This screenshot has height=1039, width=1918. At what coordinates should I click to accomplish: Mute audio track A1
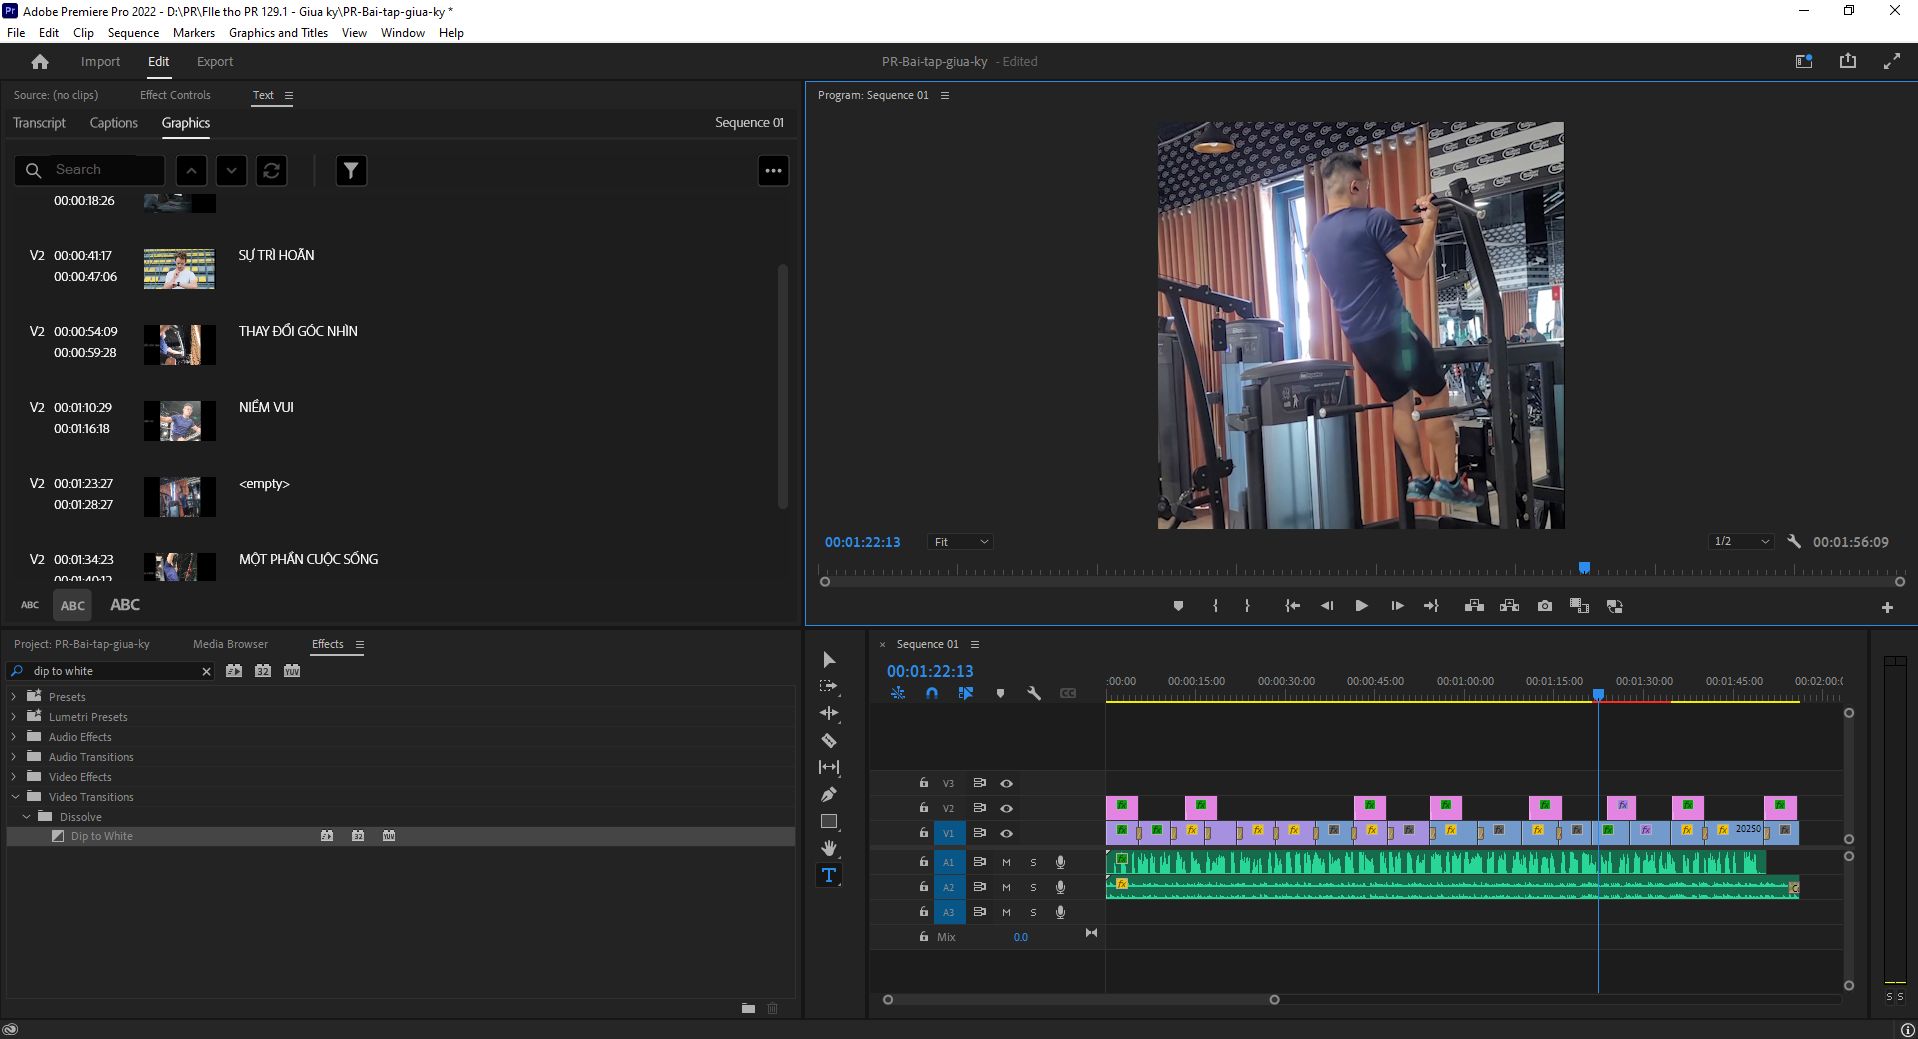[1007, 862]
